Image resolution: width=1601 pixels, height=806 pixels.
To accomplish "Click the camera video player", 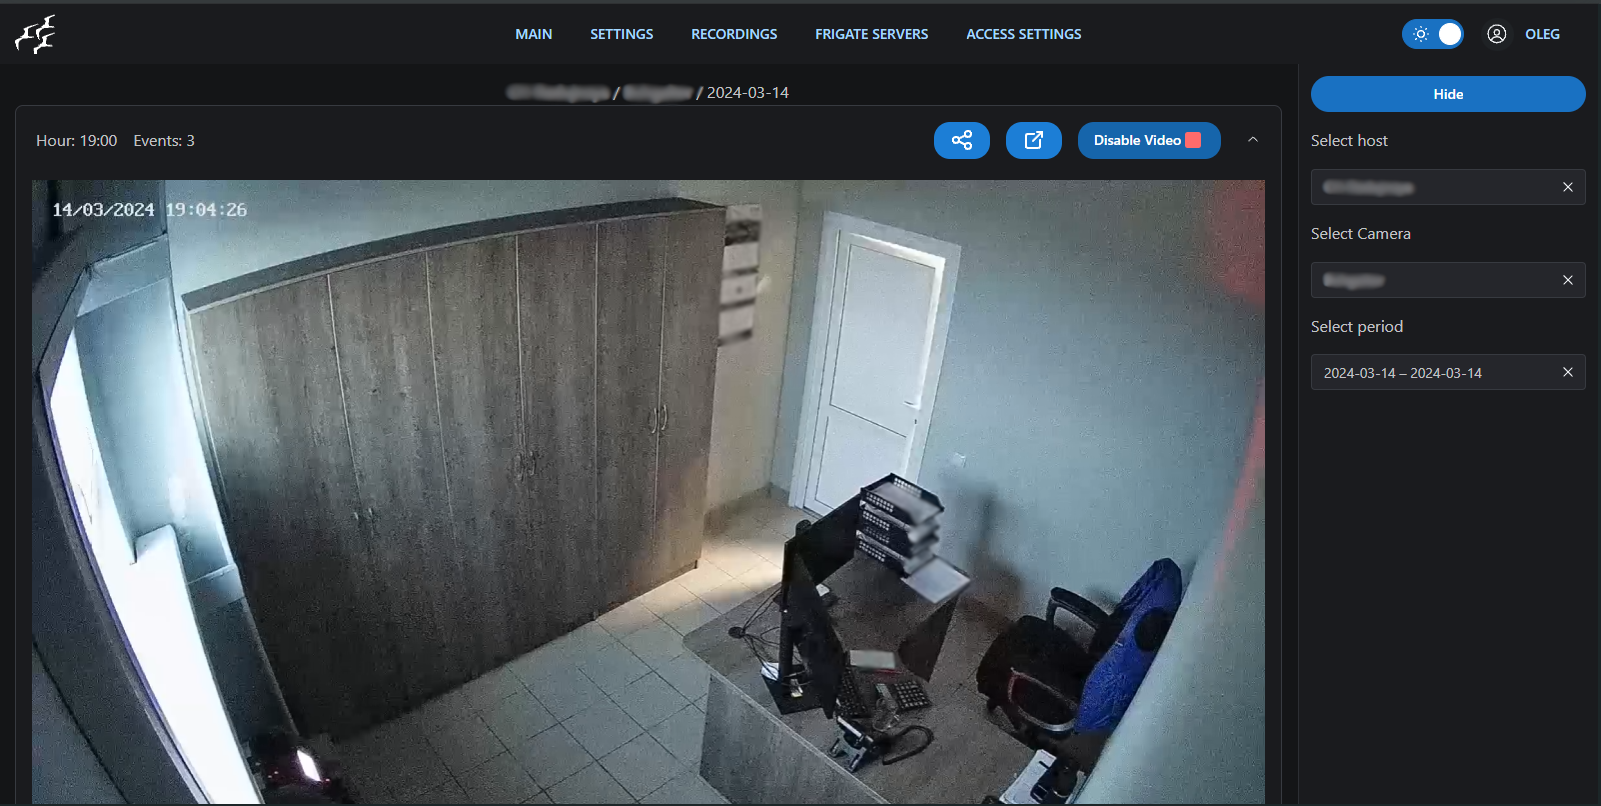I will tap(648, 490).
